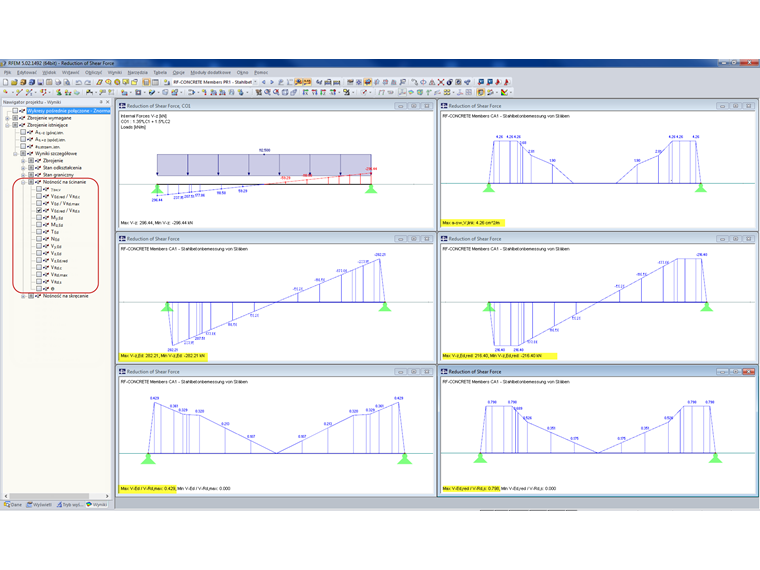Click the red pin icon at end of top toolbar
The width and height of the screenshot is (760, 570).
507,82
